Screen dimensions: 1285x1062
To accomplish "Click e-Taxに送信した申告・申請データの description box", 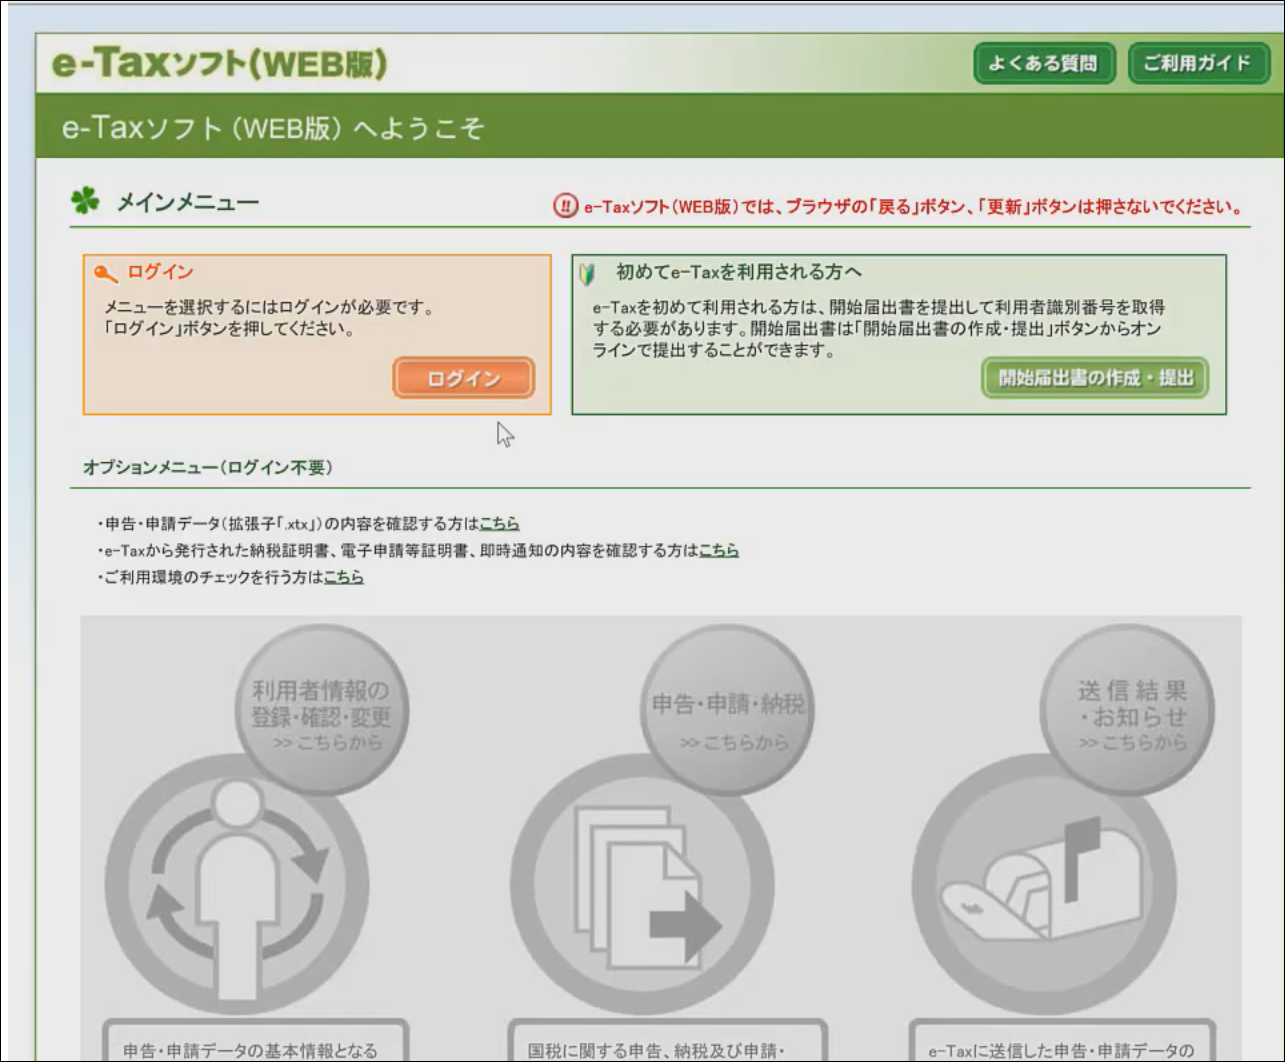I will [x=1062, y=1040].
